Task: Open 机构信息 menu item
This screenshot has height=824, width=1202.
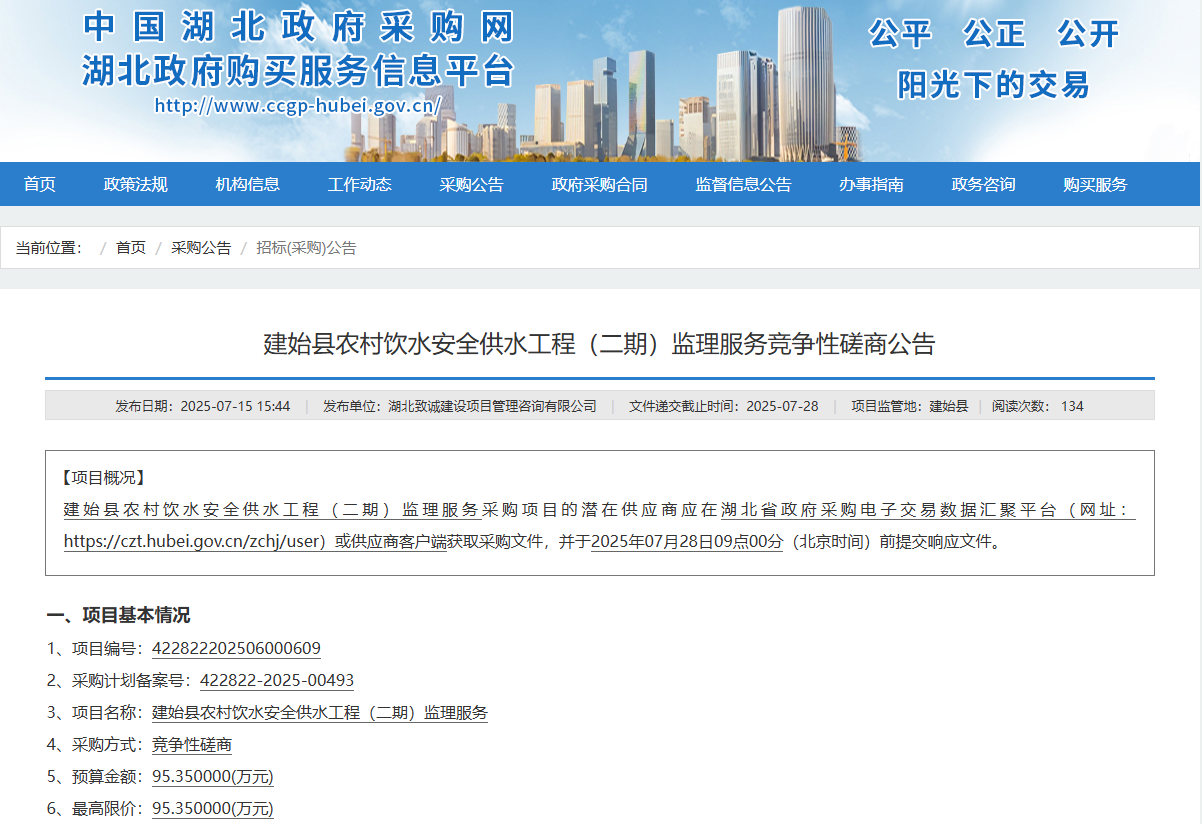Action: coord(248,184)
